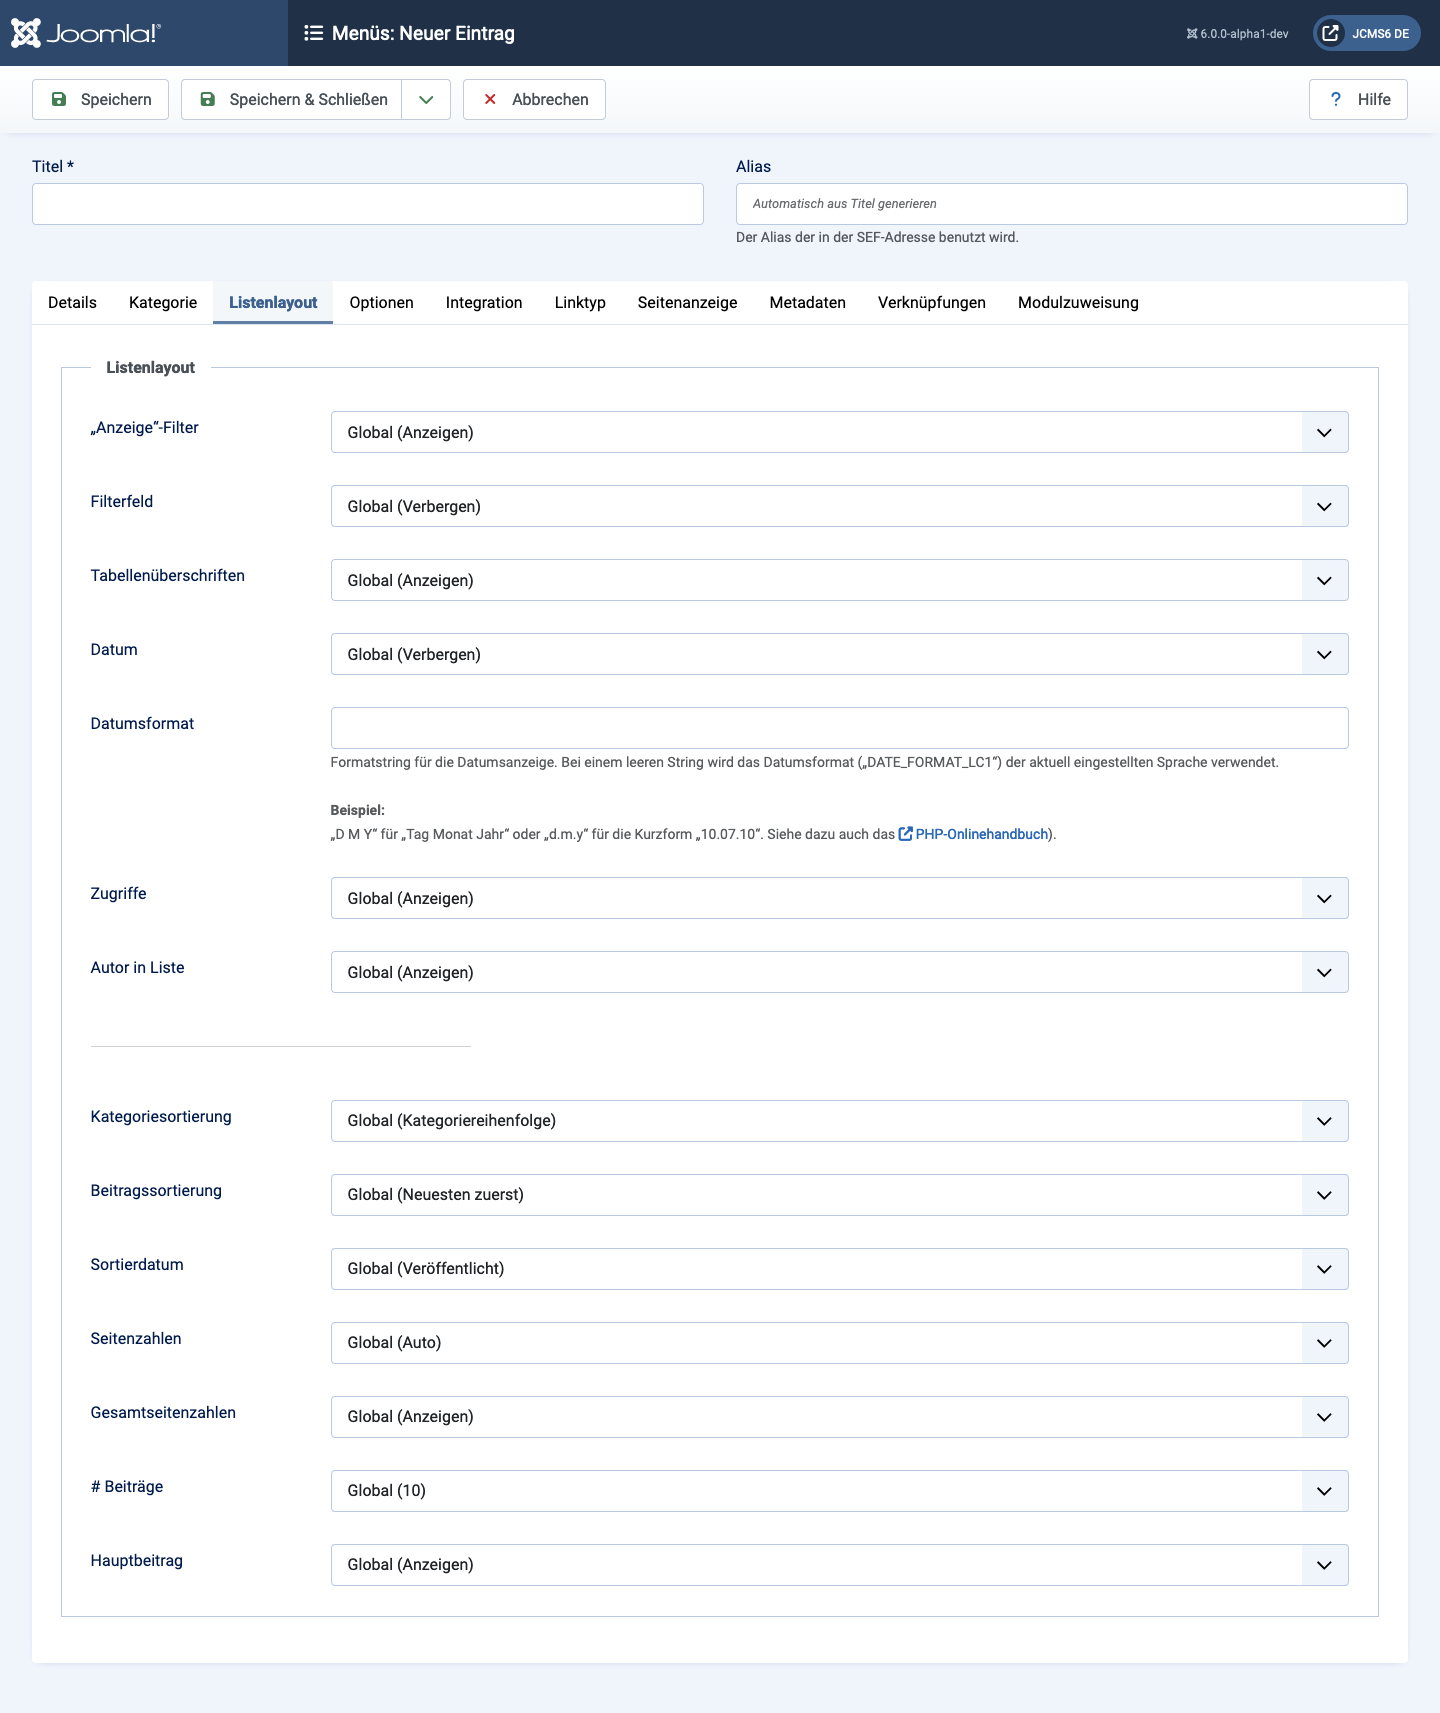Click the Hauptbeitrag field label
This screenshot has width=1440, height=1713.
coord(136,1560)
